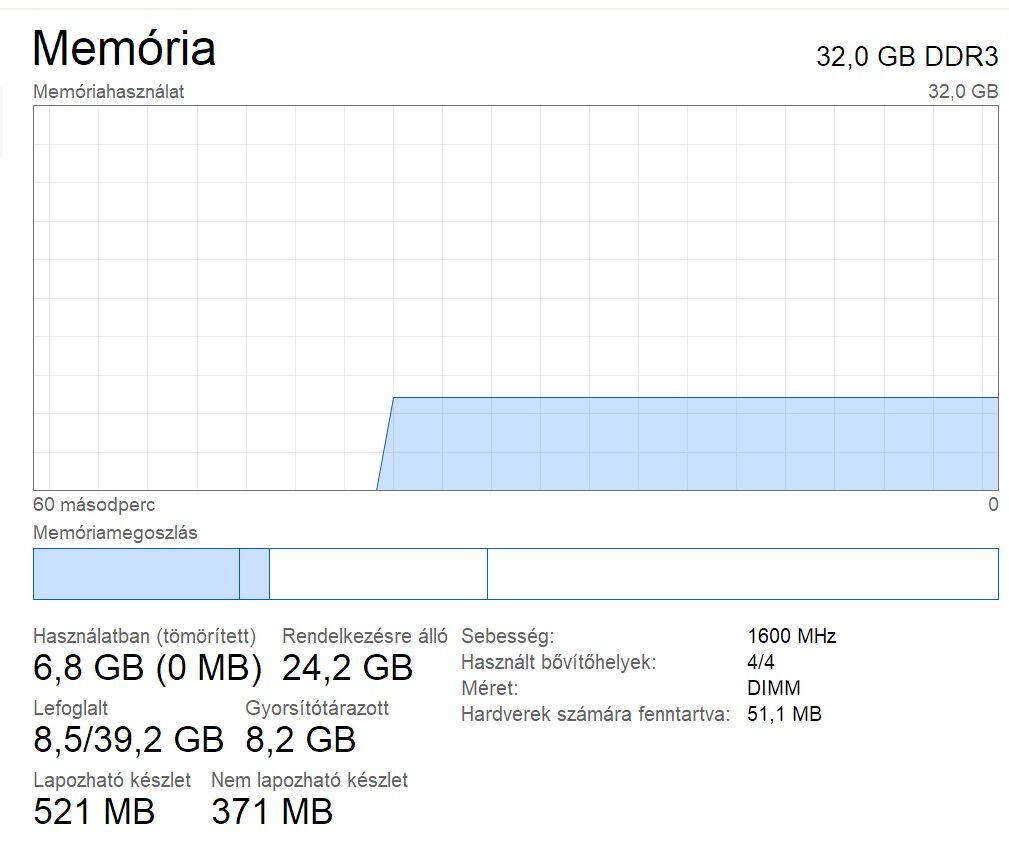
Task: Click the Memória heading
Action: point(124,48)
